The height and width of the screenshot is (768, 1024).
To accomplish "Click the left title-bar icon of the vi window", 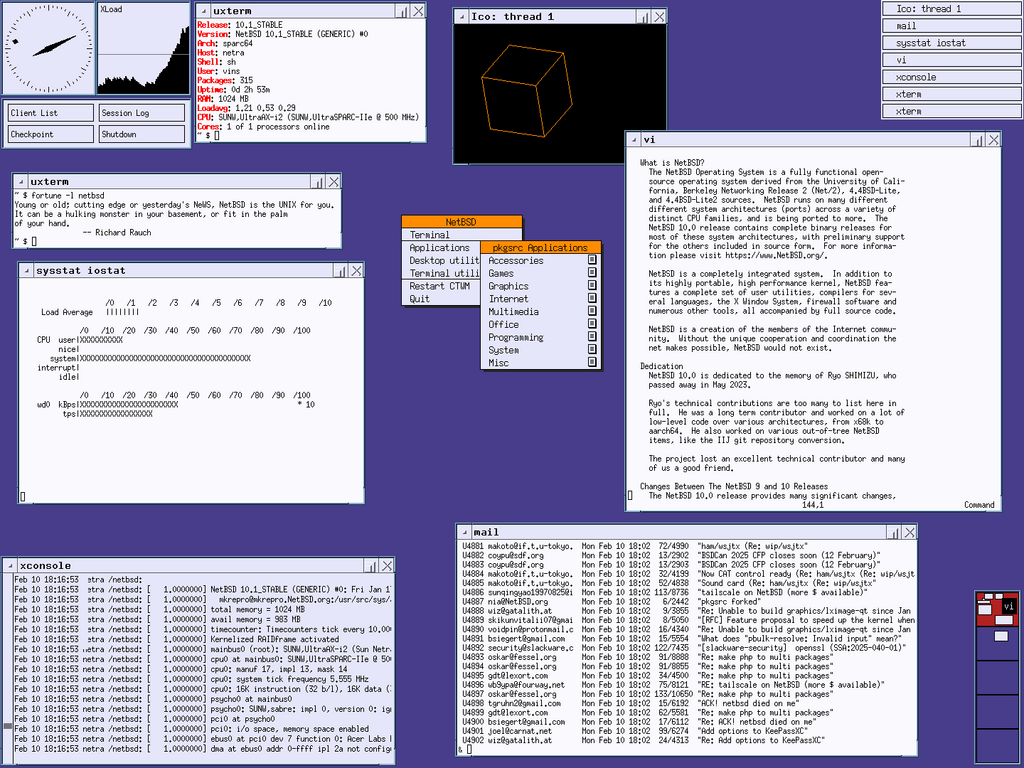I will pos(633,140).
